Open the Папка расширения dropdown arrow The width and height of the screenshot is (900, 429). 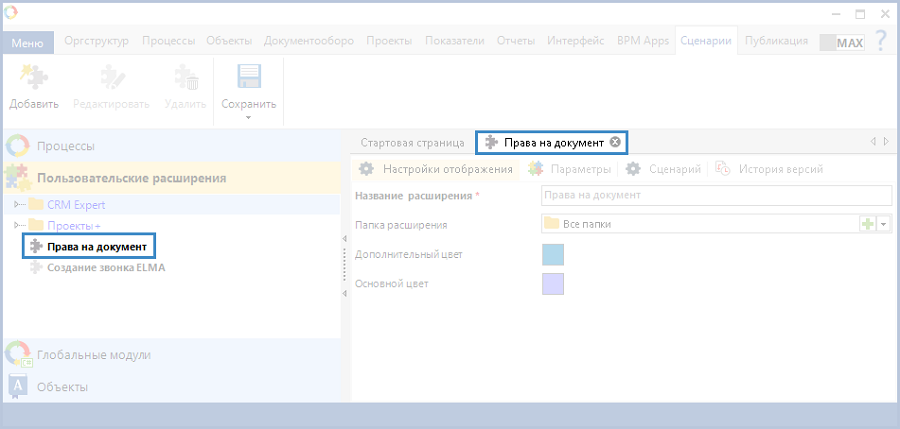(x=884, y=224)
